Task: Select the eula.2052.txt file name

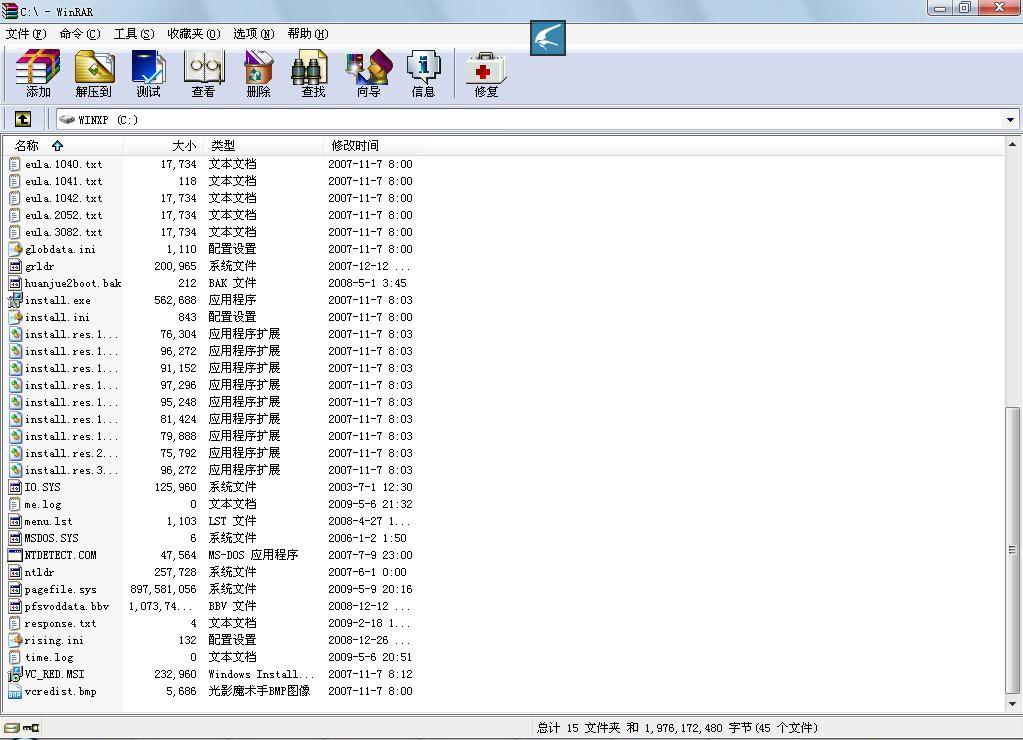Action: (63, 215)
